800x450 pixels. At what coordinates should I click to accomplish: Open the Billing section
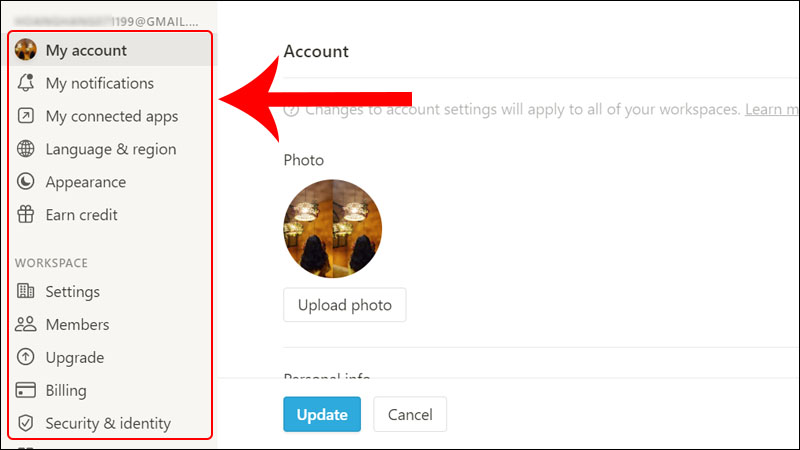click(x=66, y=391)
